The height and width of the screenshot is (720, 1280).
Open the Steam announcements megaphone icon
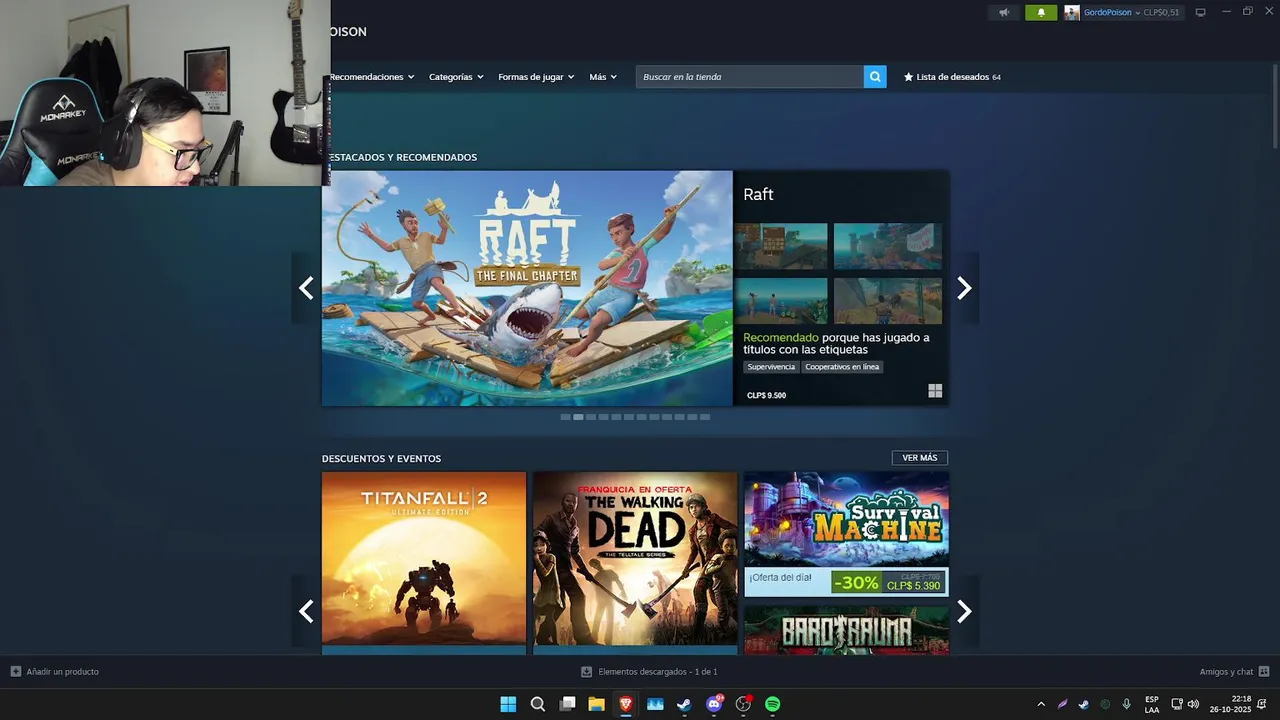click(1004, 13)
